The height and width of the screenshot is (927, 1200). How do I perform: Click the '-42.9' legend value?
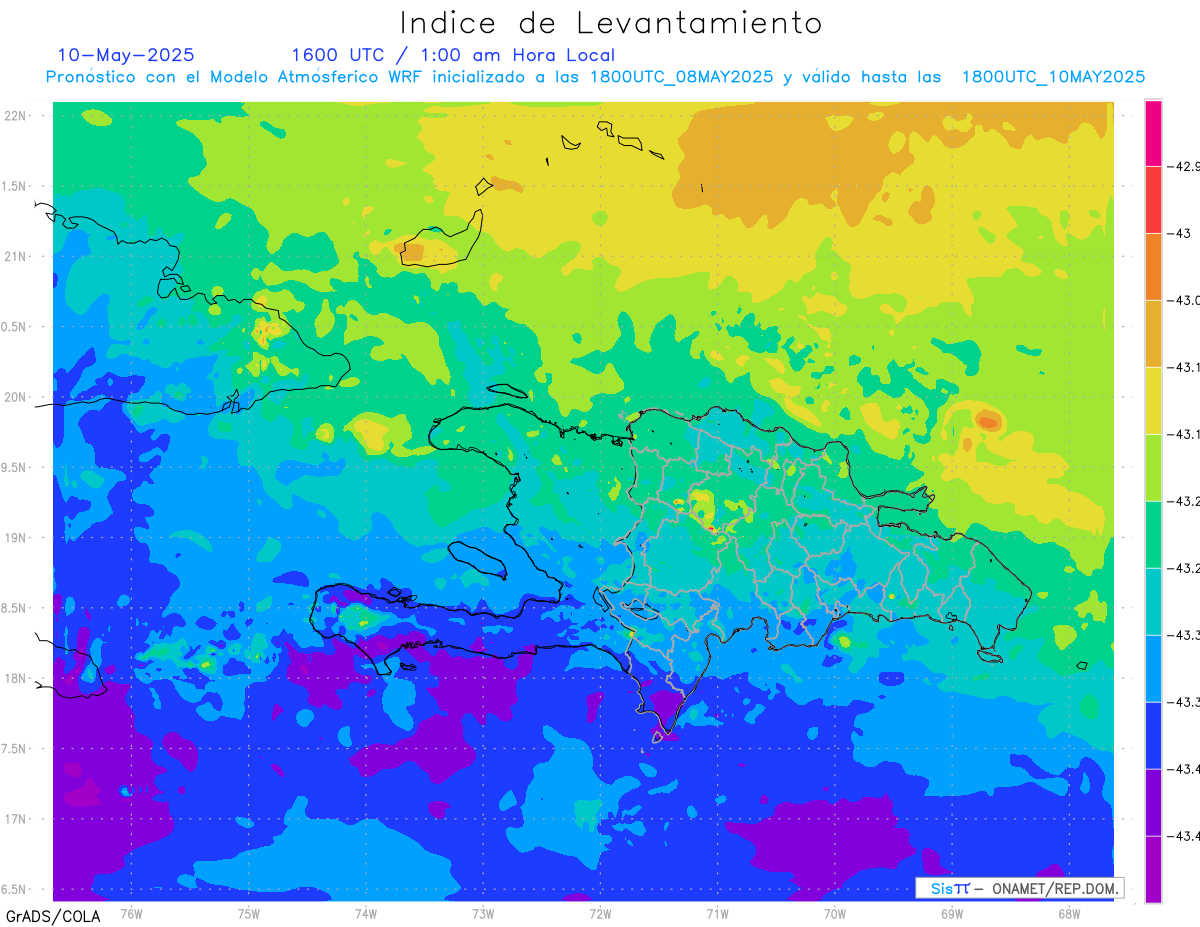(1184, 166)
